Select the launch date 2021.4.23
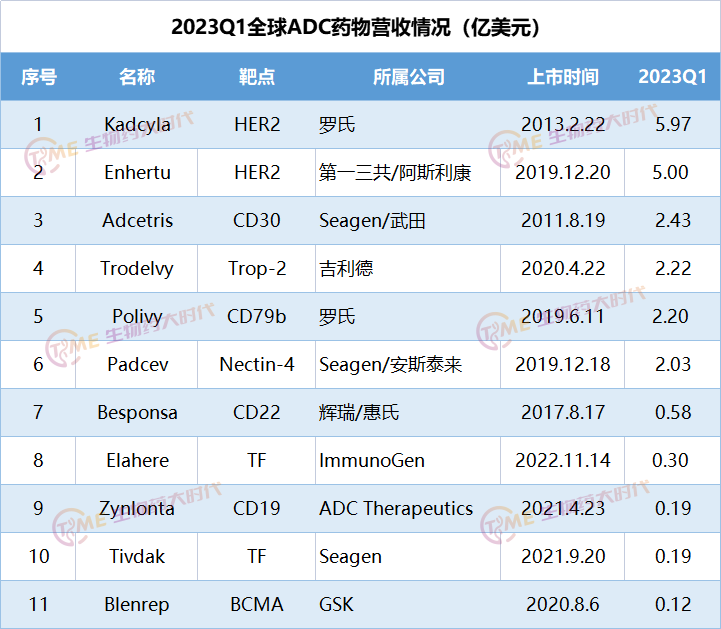Image resolution: width=721 pixels, height=629 pixels. (563, 509)
